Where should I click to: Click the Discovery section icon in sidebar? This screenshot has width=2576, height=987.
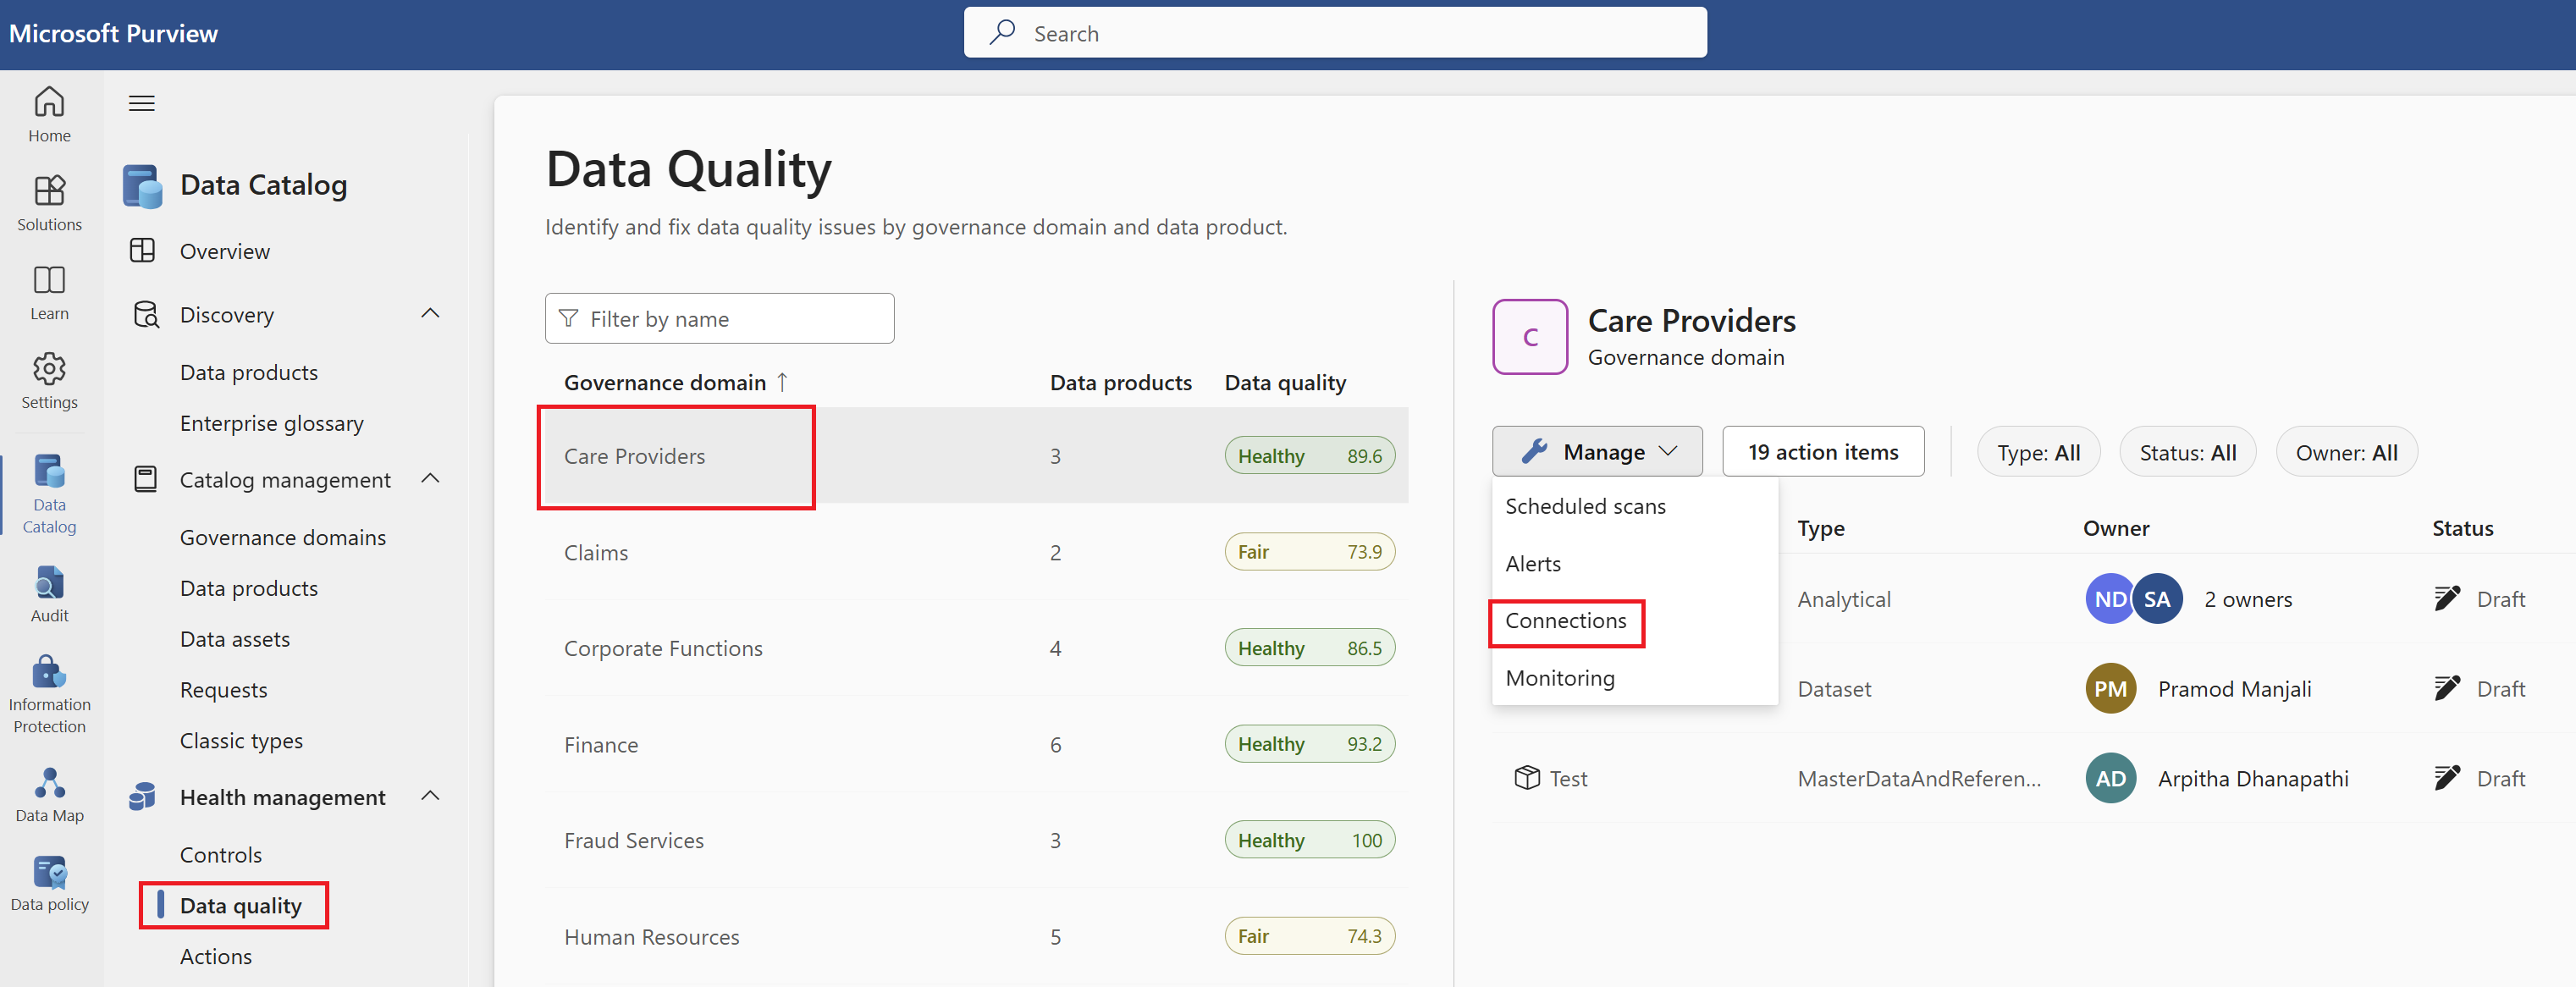(x=143, y=312)
